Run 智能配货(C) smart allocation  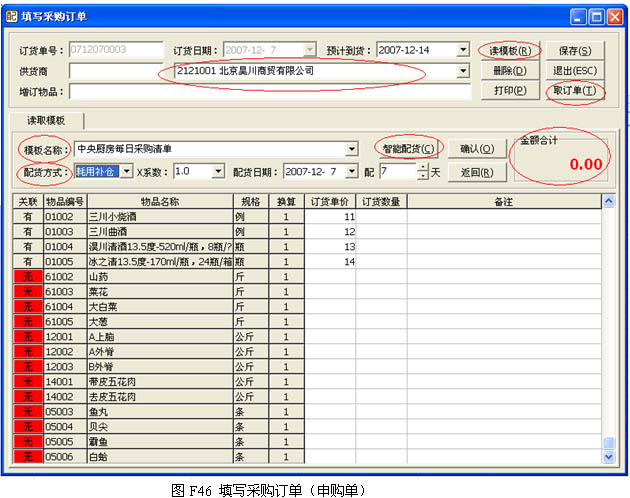tap(408, 149)
